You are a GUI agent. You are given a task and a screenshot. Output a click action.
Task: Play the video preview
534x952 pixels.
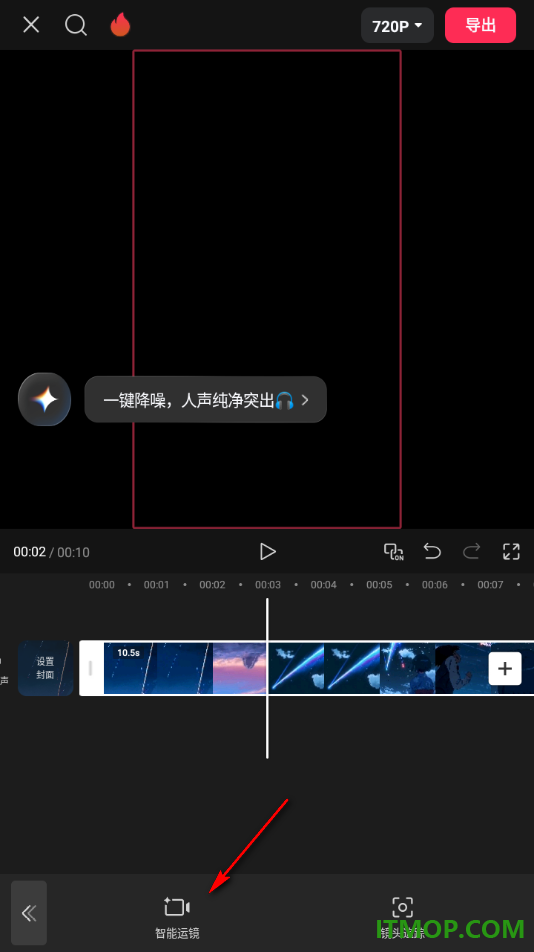pos(267,551)
